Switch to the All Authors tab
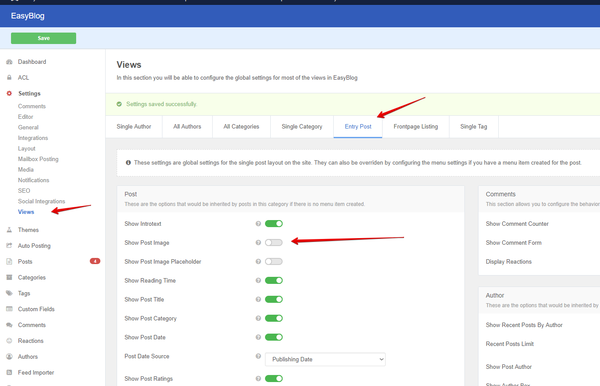 coord(187,127)
